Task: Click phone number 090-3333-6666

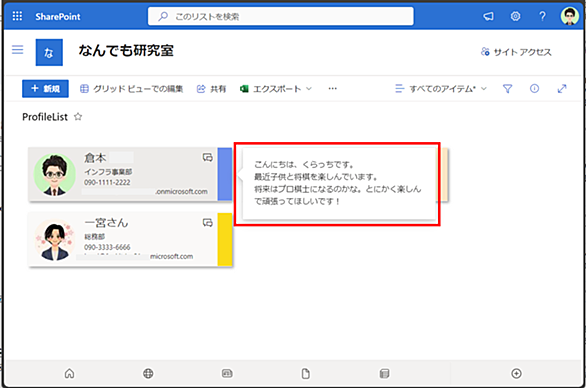Action: point(107,247)
